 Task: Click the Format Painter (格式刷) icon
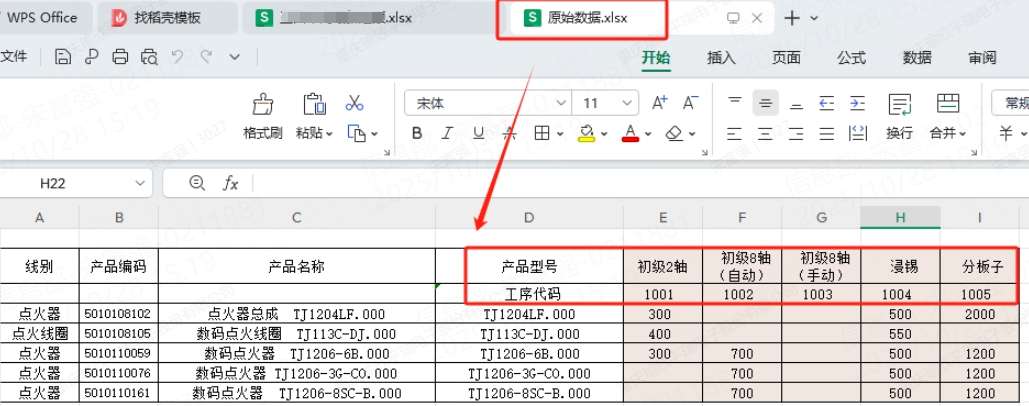coord(262,104)
